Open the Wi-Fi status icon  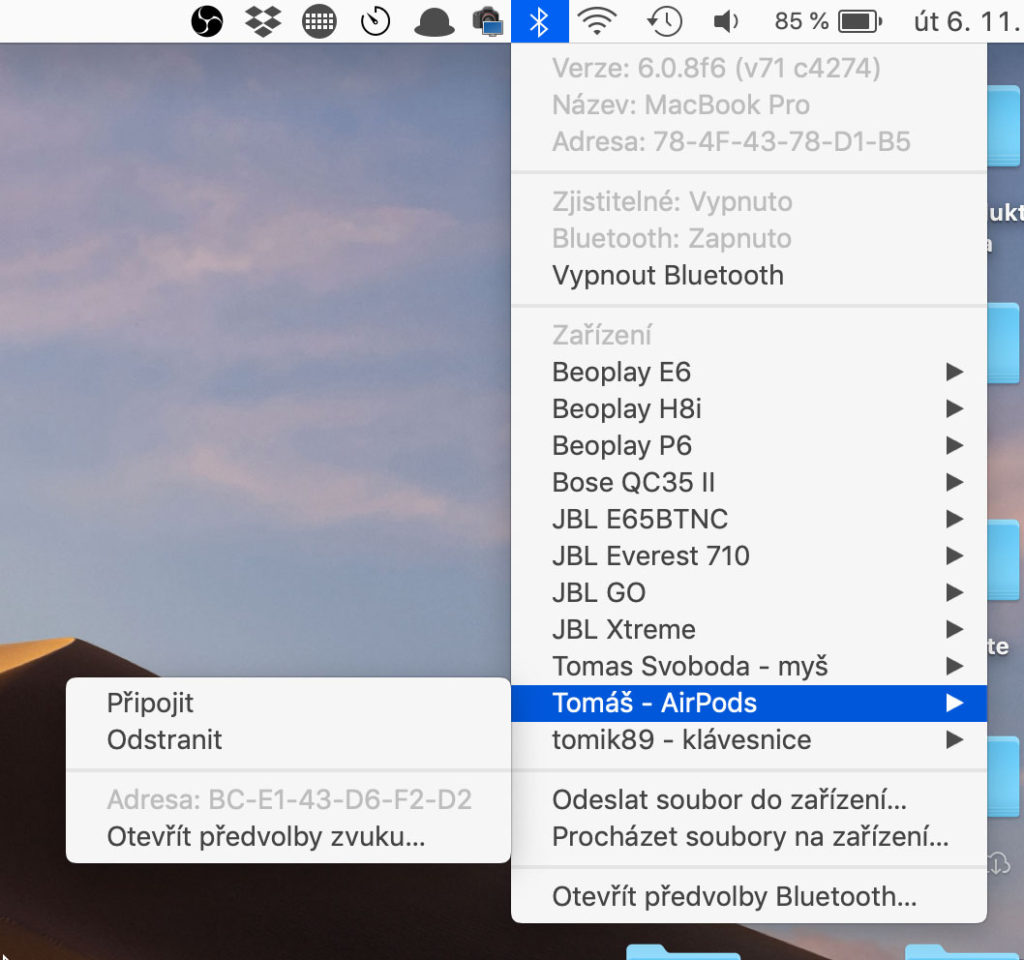598,20
